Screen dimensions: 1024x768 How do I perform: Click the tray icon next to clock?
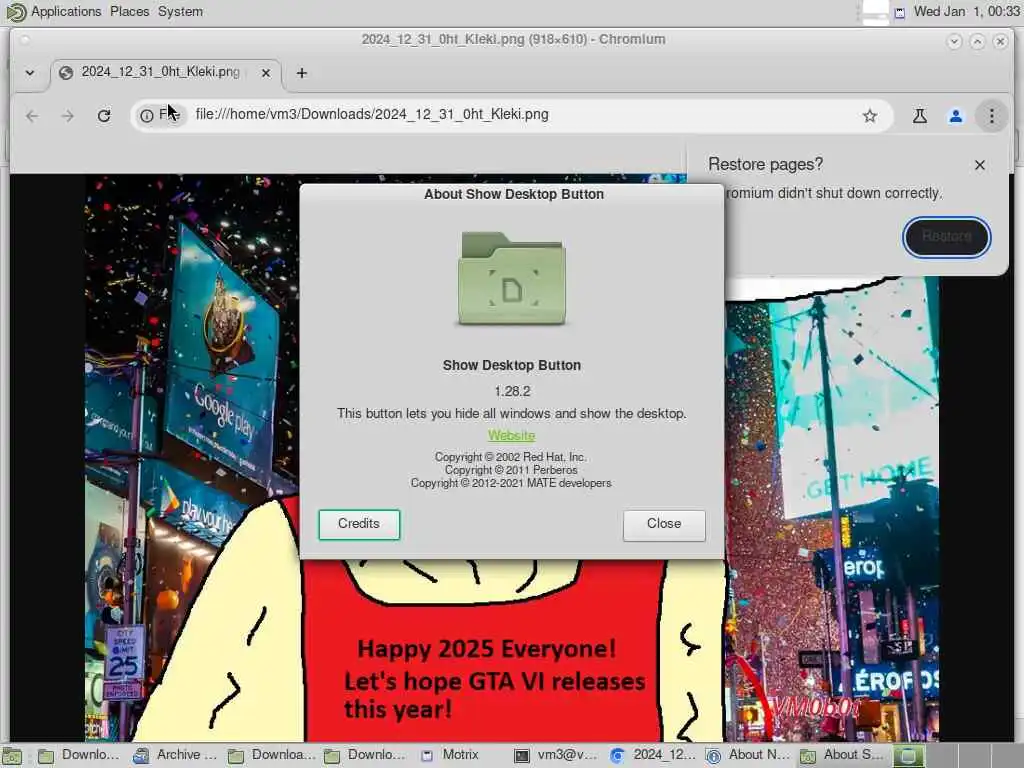(900, 12)
